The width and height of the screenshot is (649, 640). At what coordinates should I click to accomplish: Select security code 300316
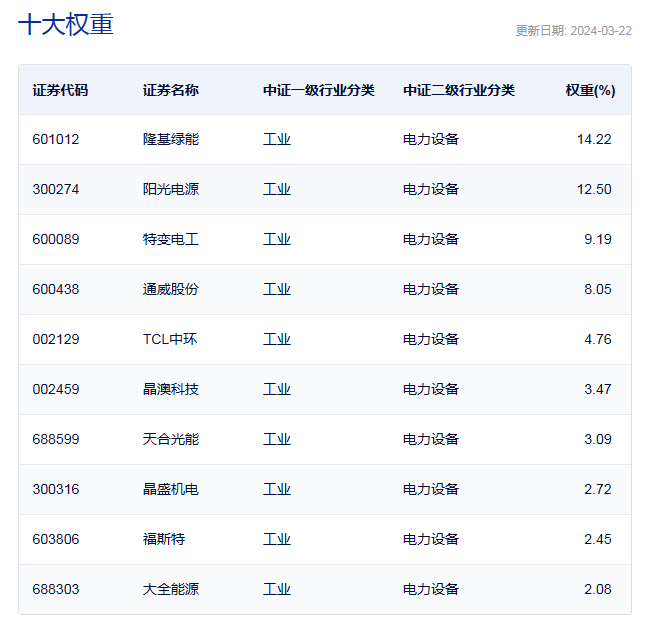(55, 489)
